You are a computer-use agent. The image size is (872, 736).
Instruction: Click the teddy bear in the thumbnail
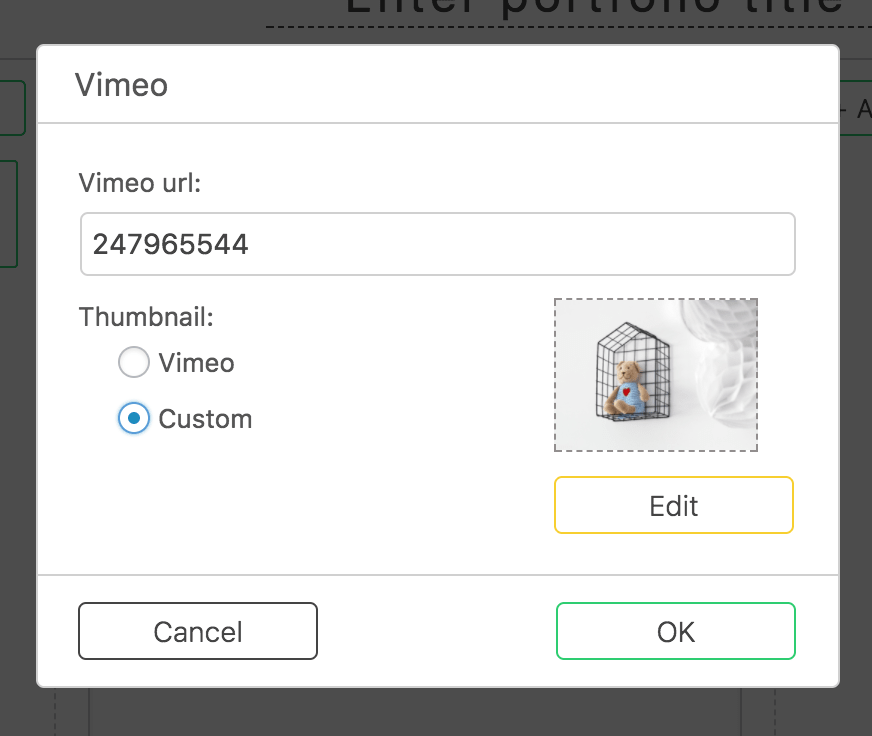[x=628, y=388]
